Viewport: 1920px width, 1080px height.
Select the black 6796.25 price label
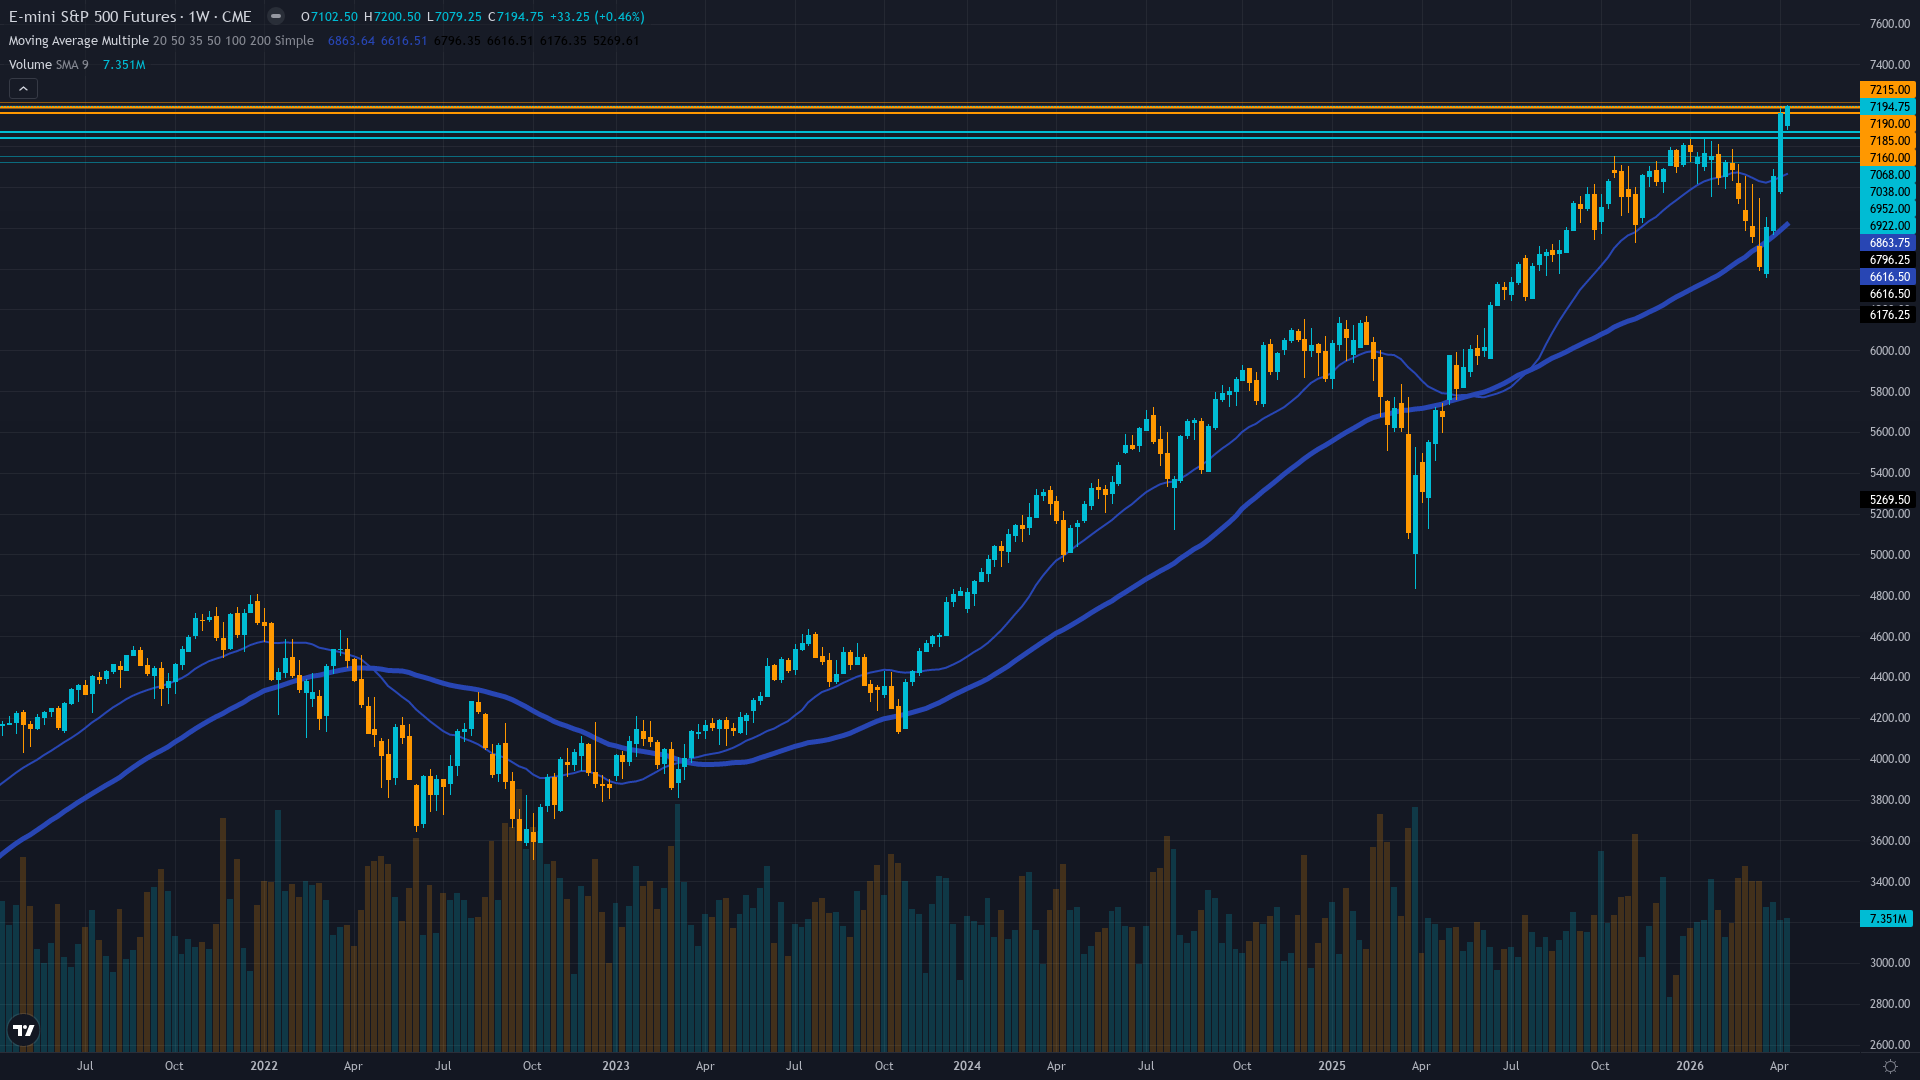coord(1887,260)
